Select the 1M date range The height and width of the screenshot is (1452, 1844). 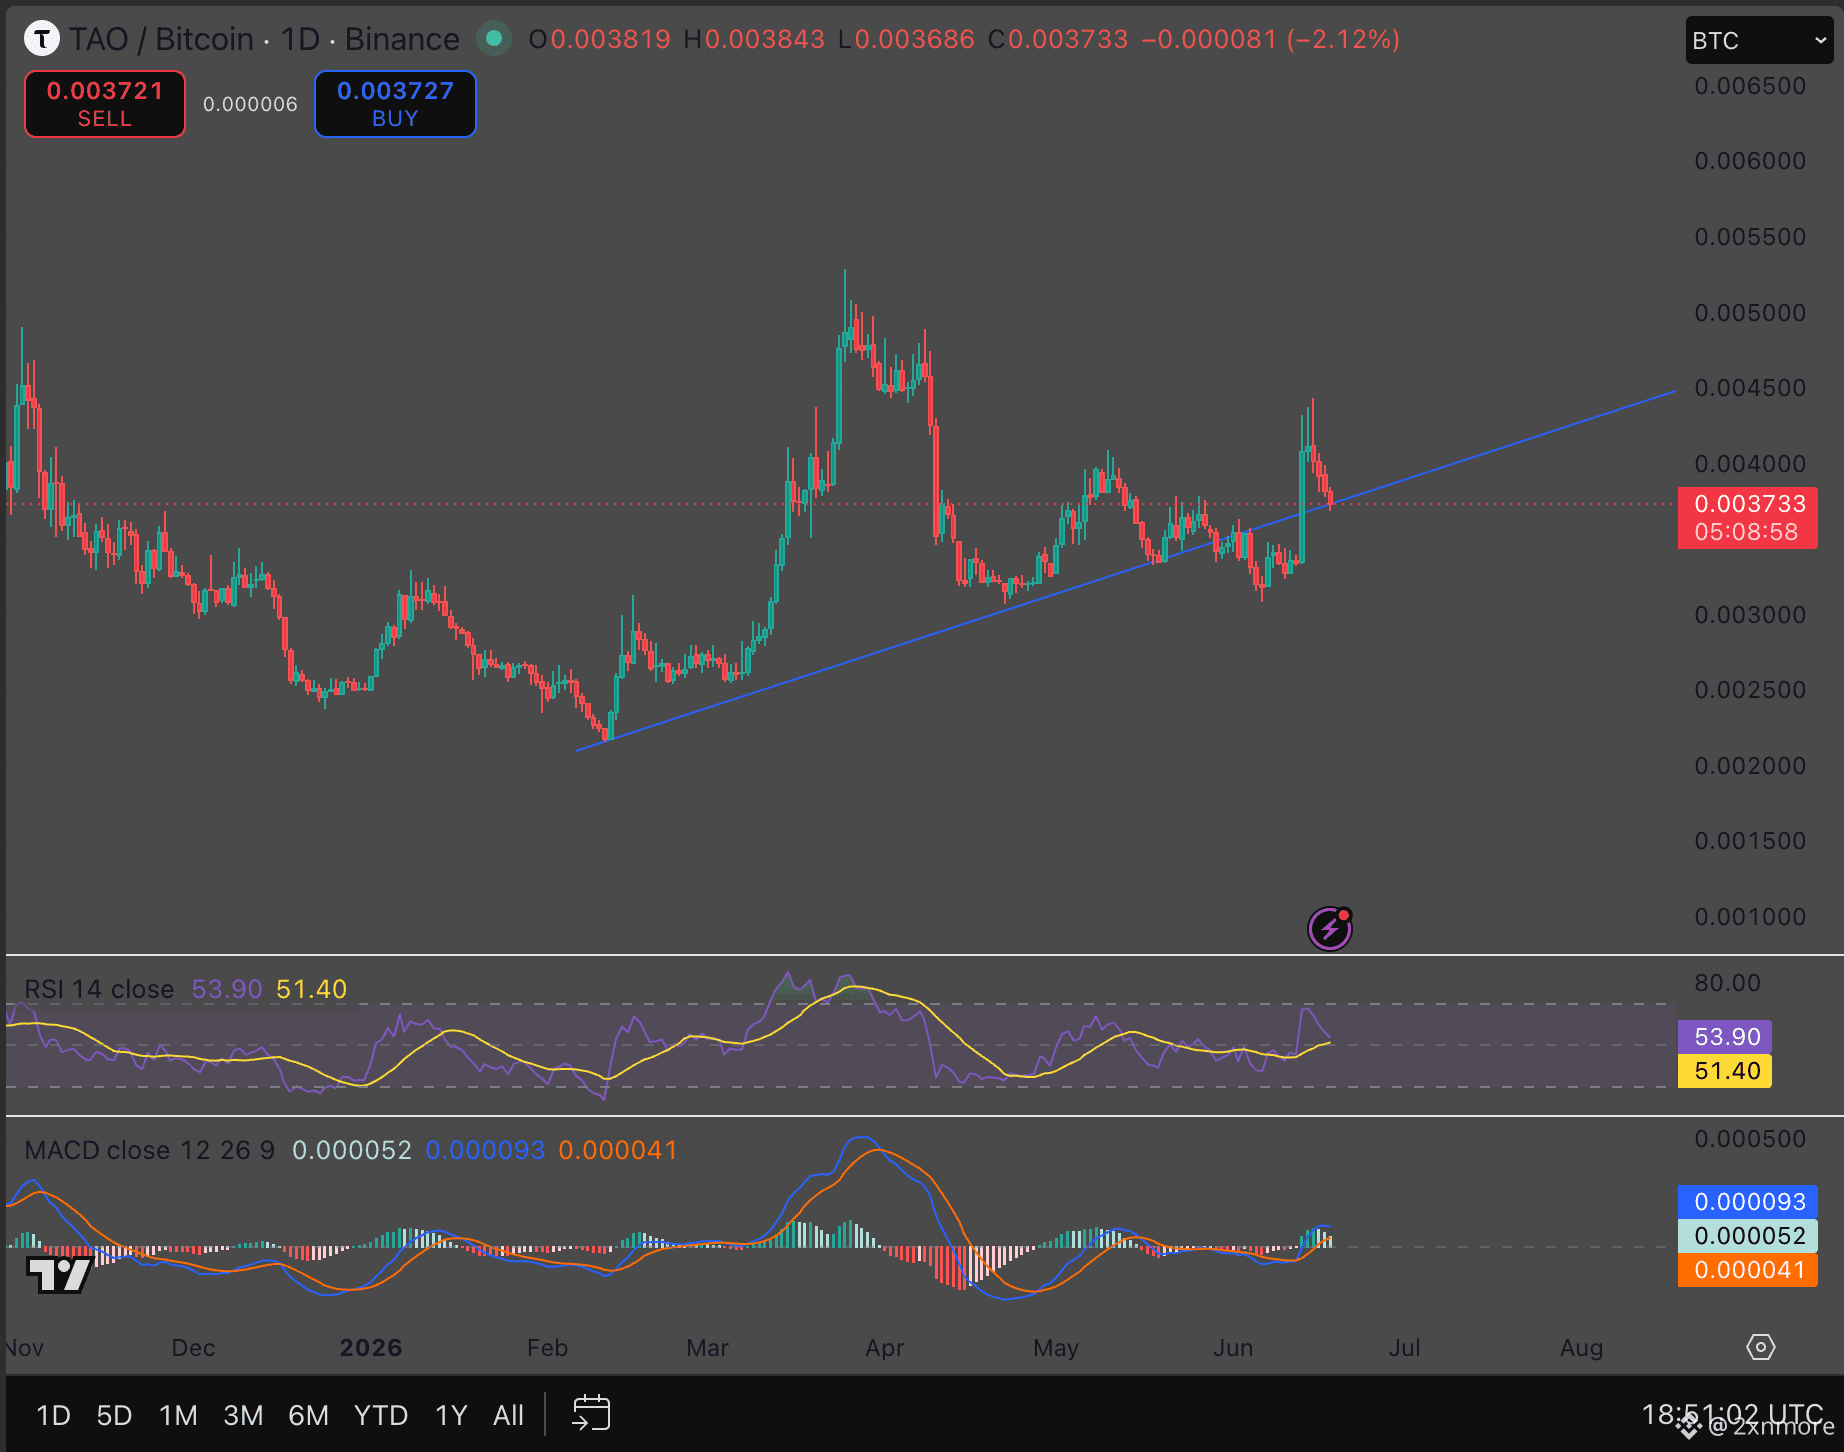pyautogui.click(x=178, y=1415)
